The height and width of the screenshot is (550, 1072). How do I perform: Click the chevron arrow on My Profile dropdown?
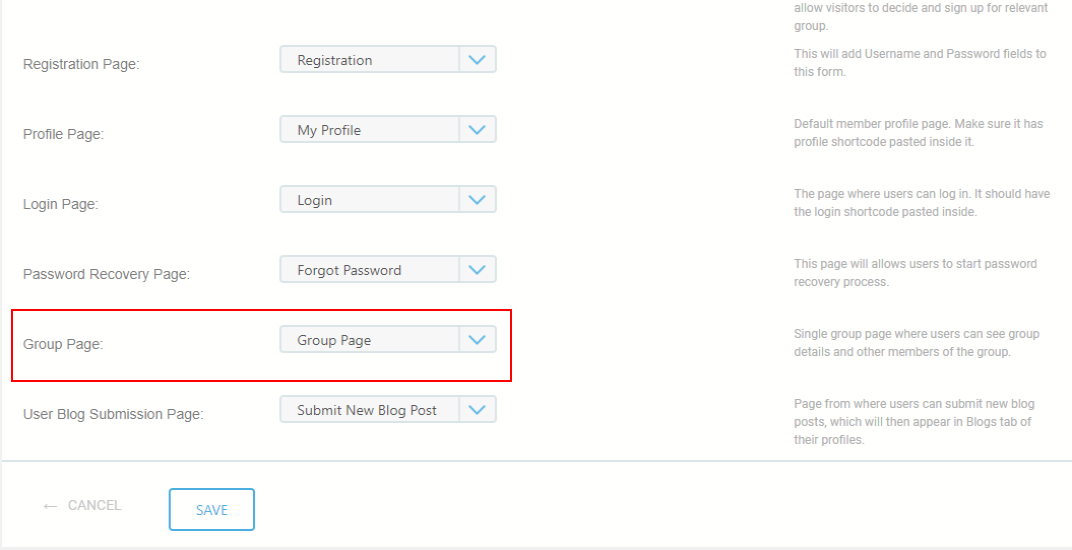(477, 130)
